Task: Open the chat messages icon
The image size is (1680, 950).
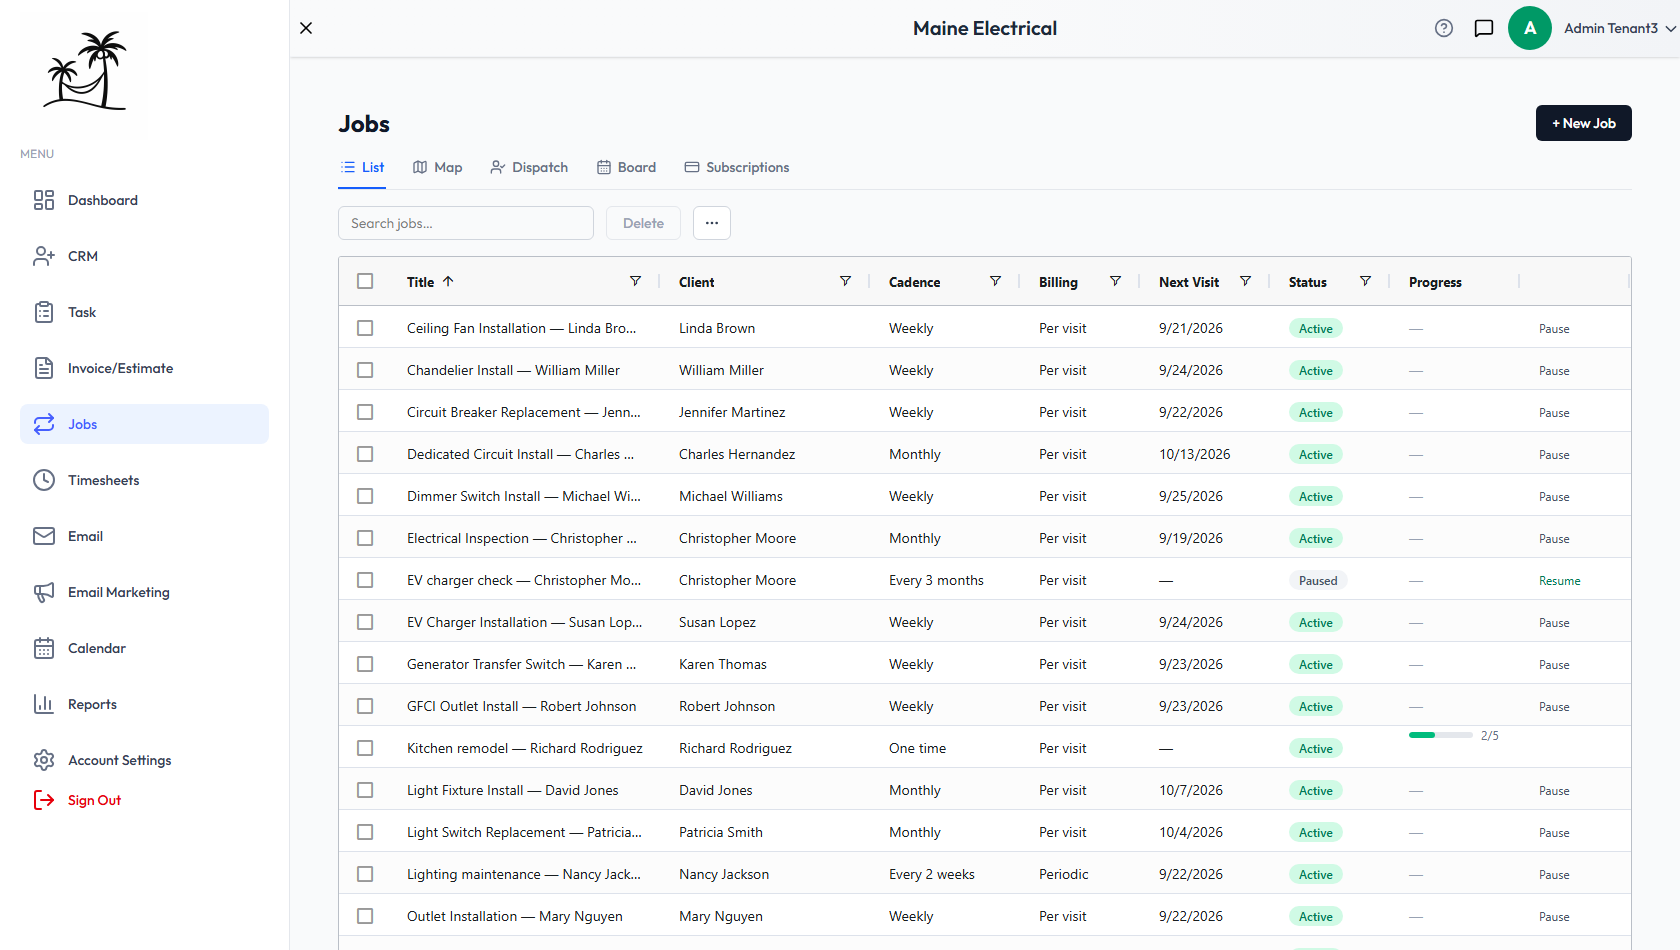Action: coord(1484,28)
